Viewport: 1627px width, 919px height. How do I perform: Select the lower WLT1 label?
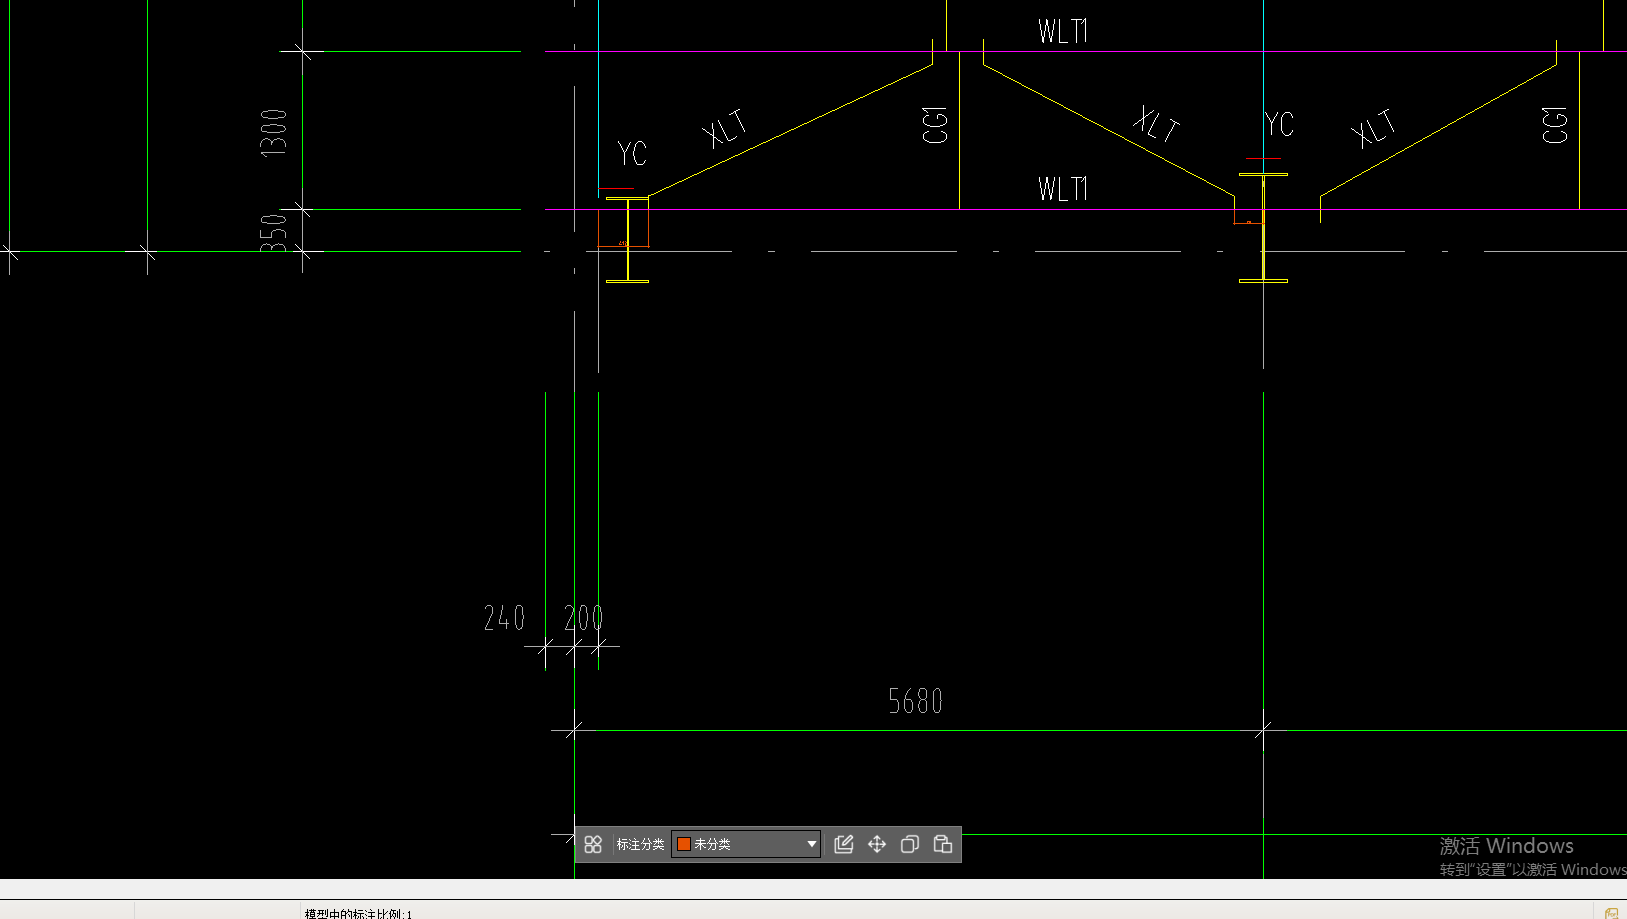[x=1062, y=188]
